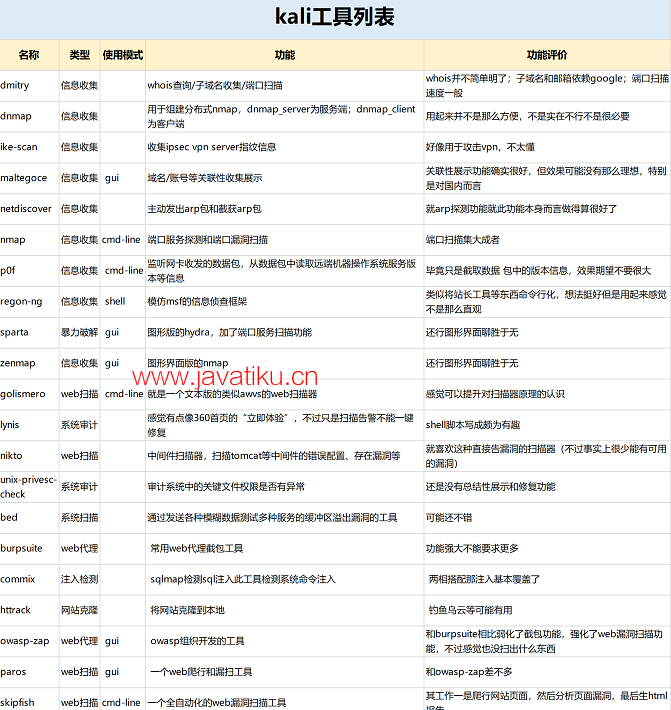Select the '使用模式' column header
The height and width of the screenshot is (710, 671).
123,55
